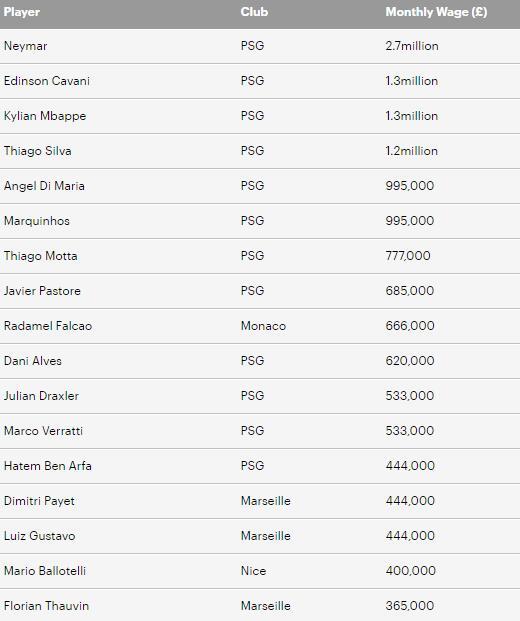Select Luiz Gustavo's name
The image size is (520, 621).
40,536
